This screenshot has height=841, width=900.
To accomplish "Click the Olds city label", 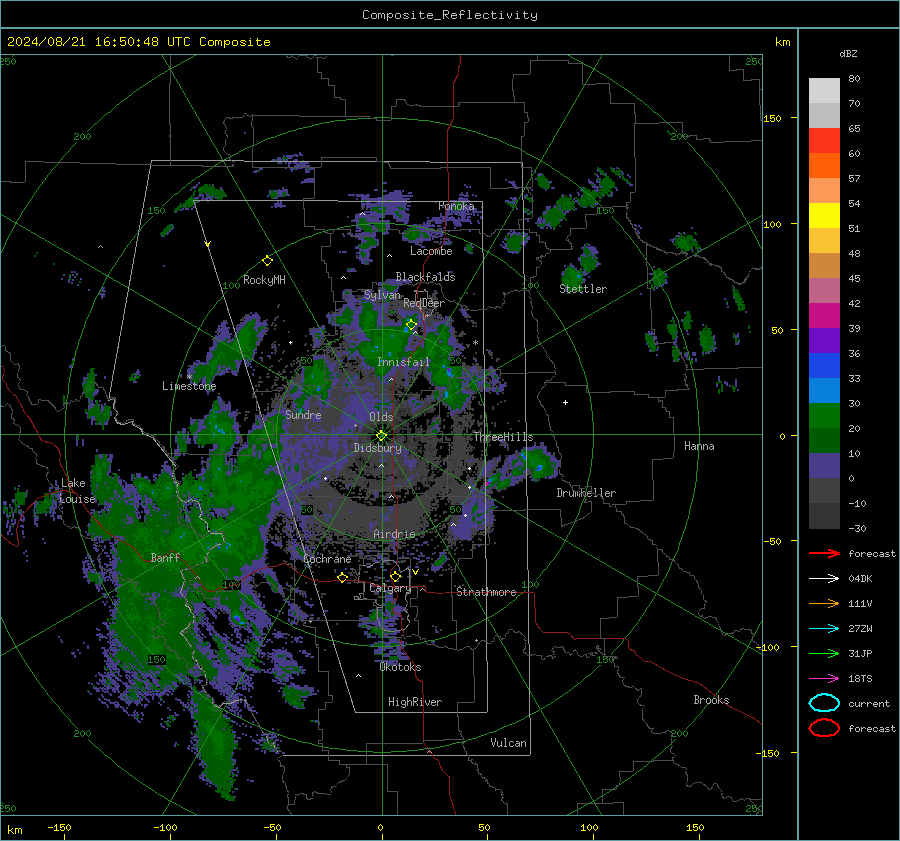I will (381, 417).
